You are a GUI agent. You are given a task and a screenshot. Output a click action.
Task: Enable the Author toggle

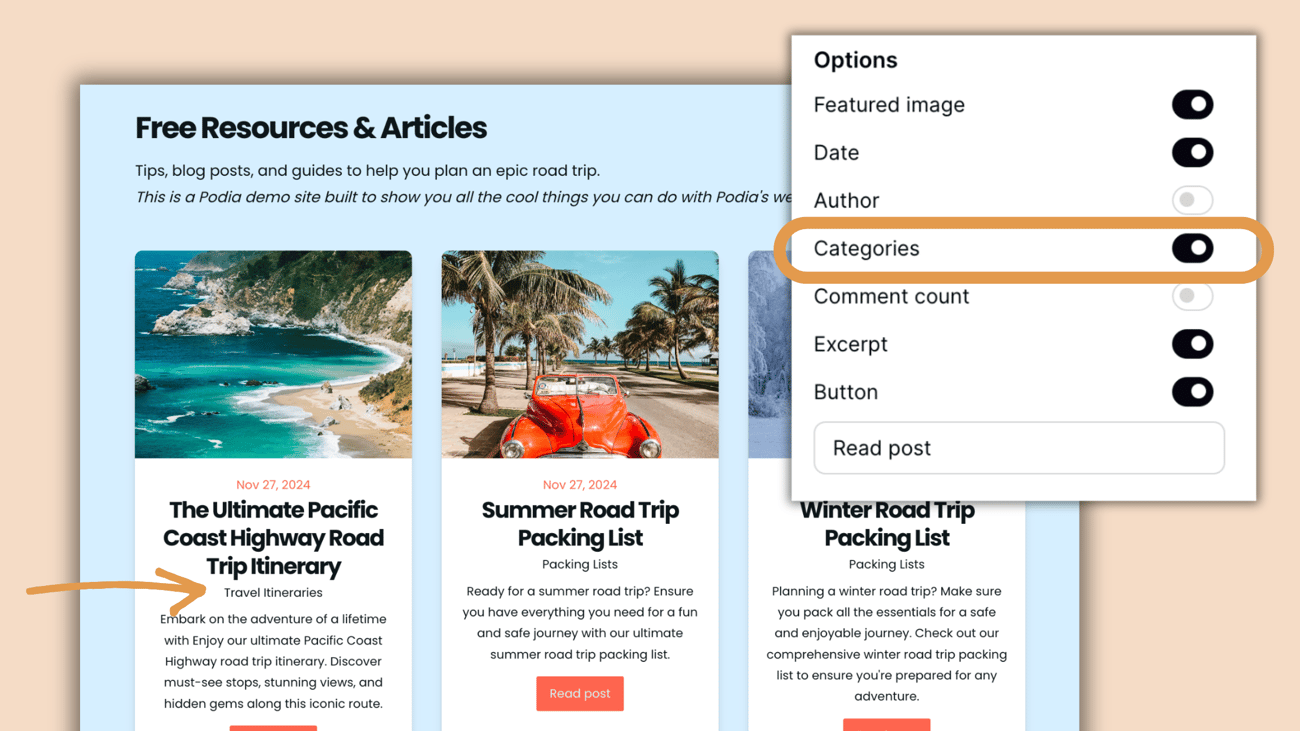pos(1192,200)
